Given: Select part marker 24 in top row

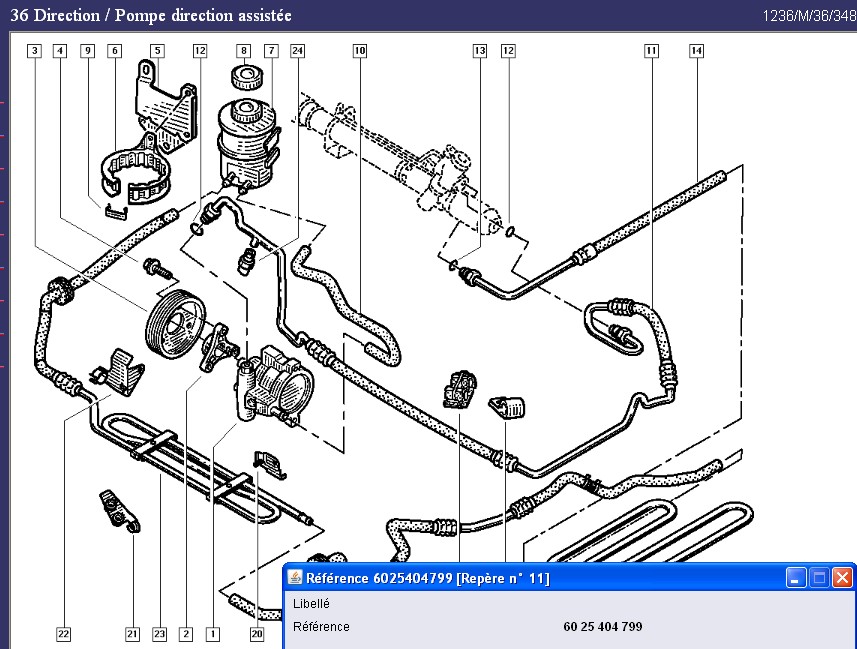Looking at the screenshot, I should [297, 50].
